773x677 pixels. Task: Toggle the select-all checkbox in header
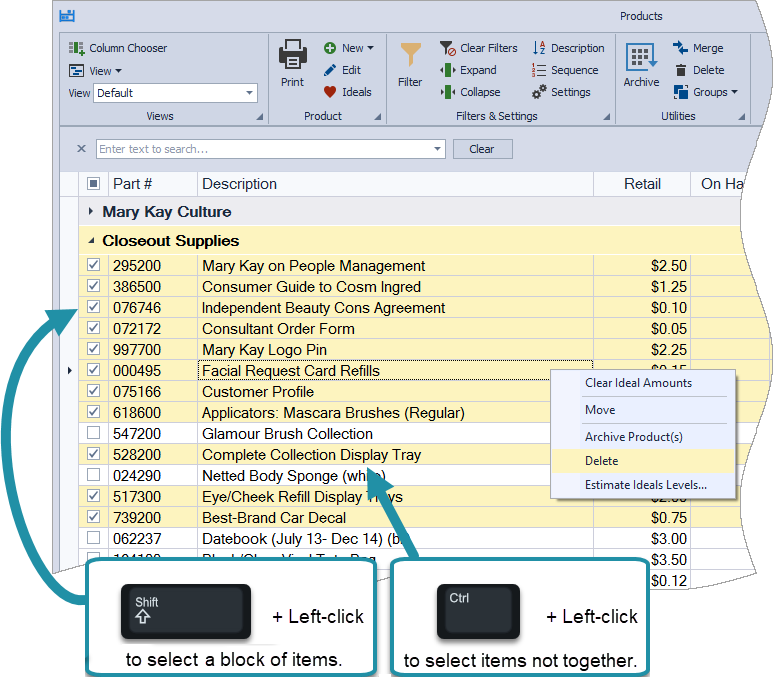pos(93,183)
